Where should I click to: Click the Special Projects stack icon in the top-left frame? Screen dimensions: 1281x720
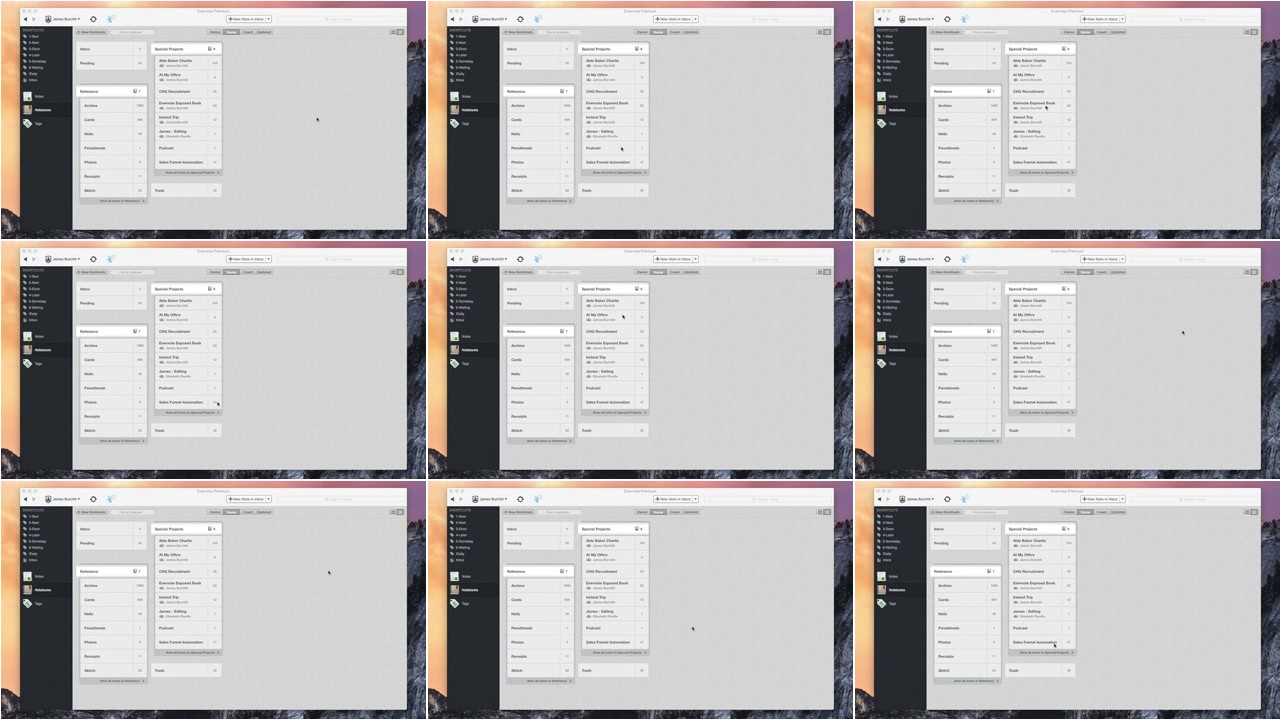(210, 49)
